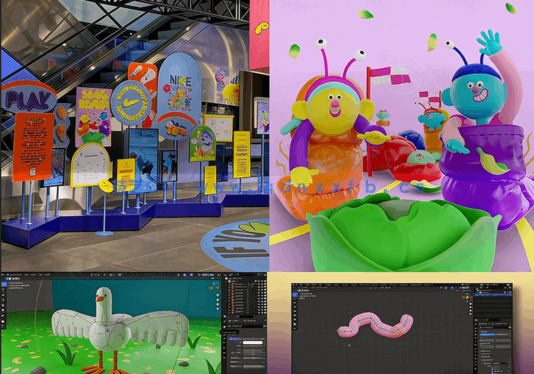Select the Select Box tool in duck Blender window

[4, 284]
